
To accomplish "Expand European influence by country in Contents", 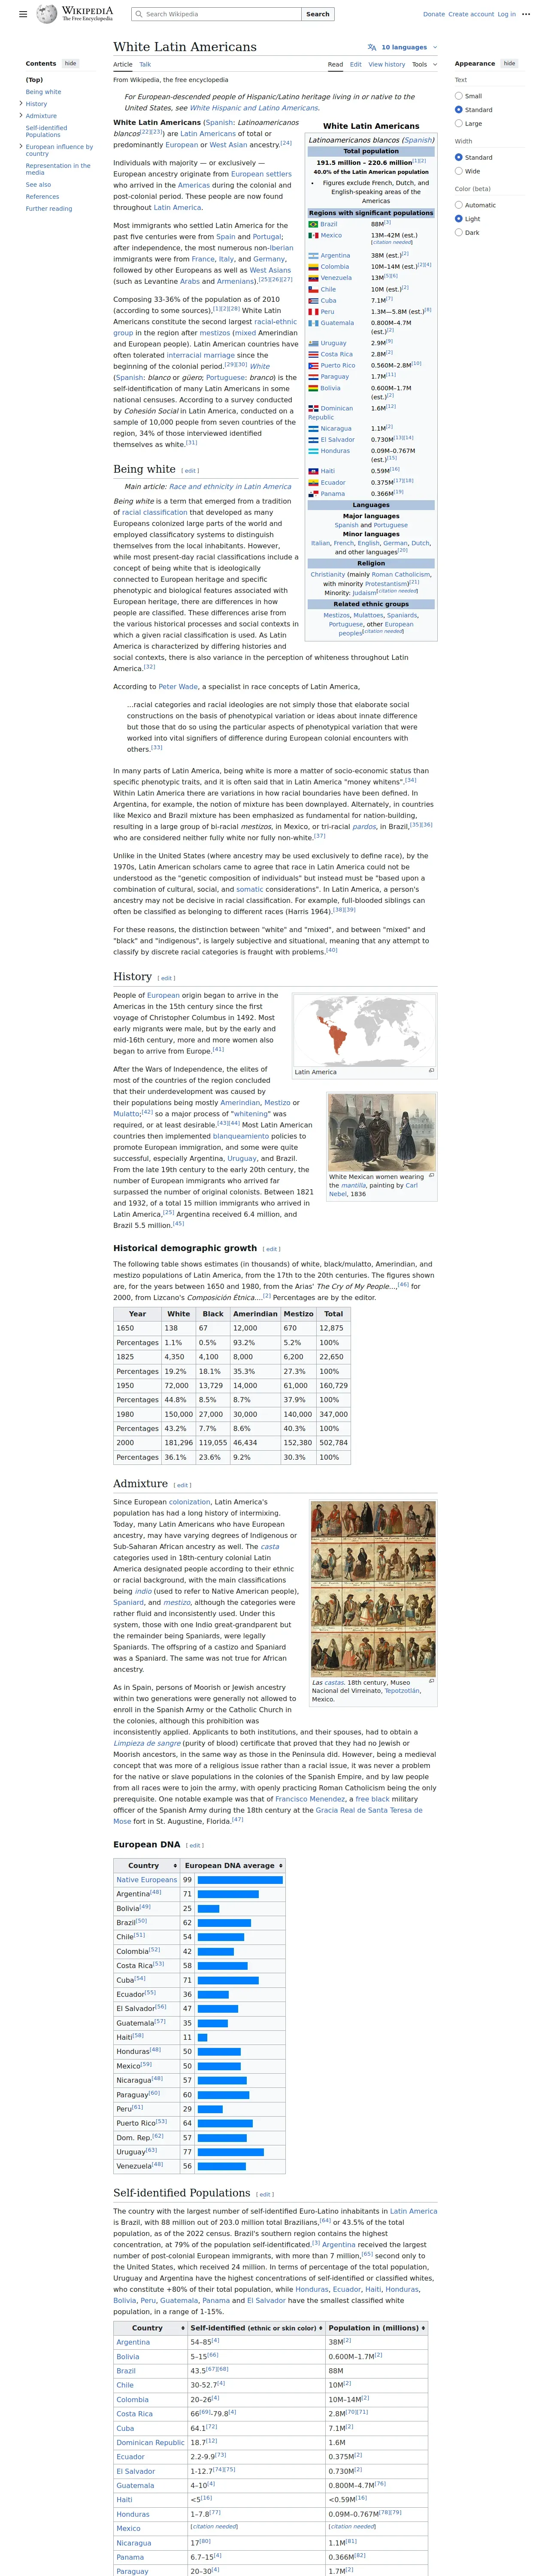I will 21,146.
